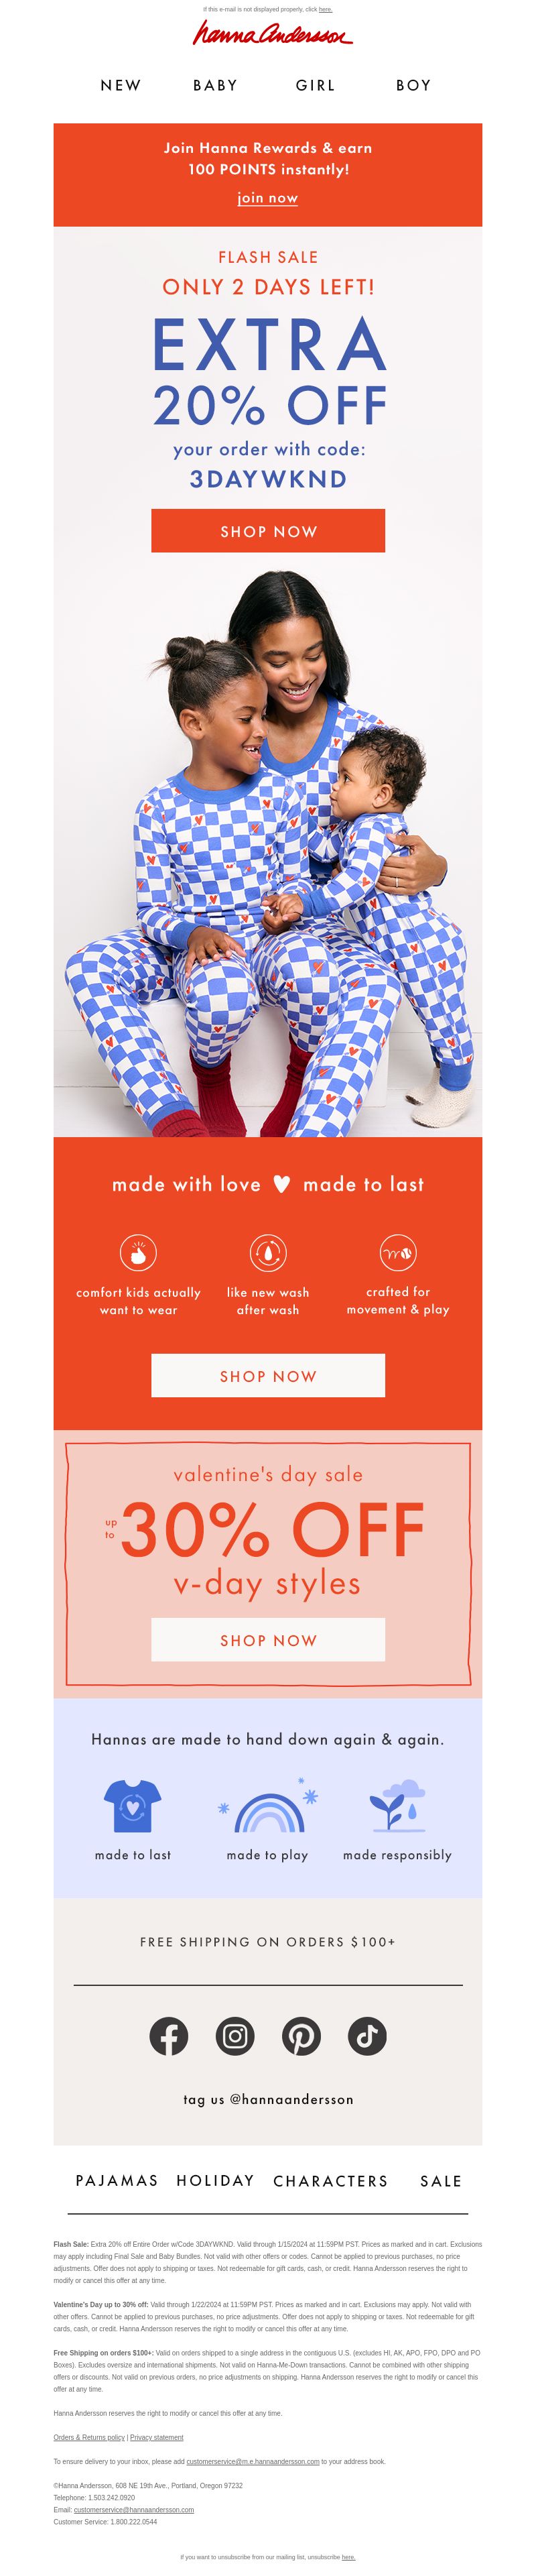Open the BABY navigation menu item
Viewport: 536px width, 2576px height.
[x=215, y=86]
